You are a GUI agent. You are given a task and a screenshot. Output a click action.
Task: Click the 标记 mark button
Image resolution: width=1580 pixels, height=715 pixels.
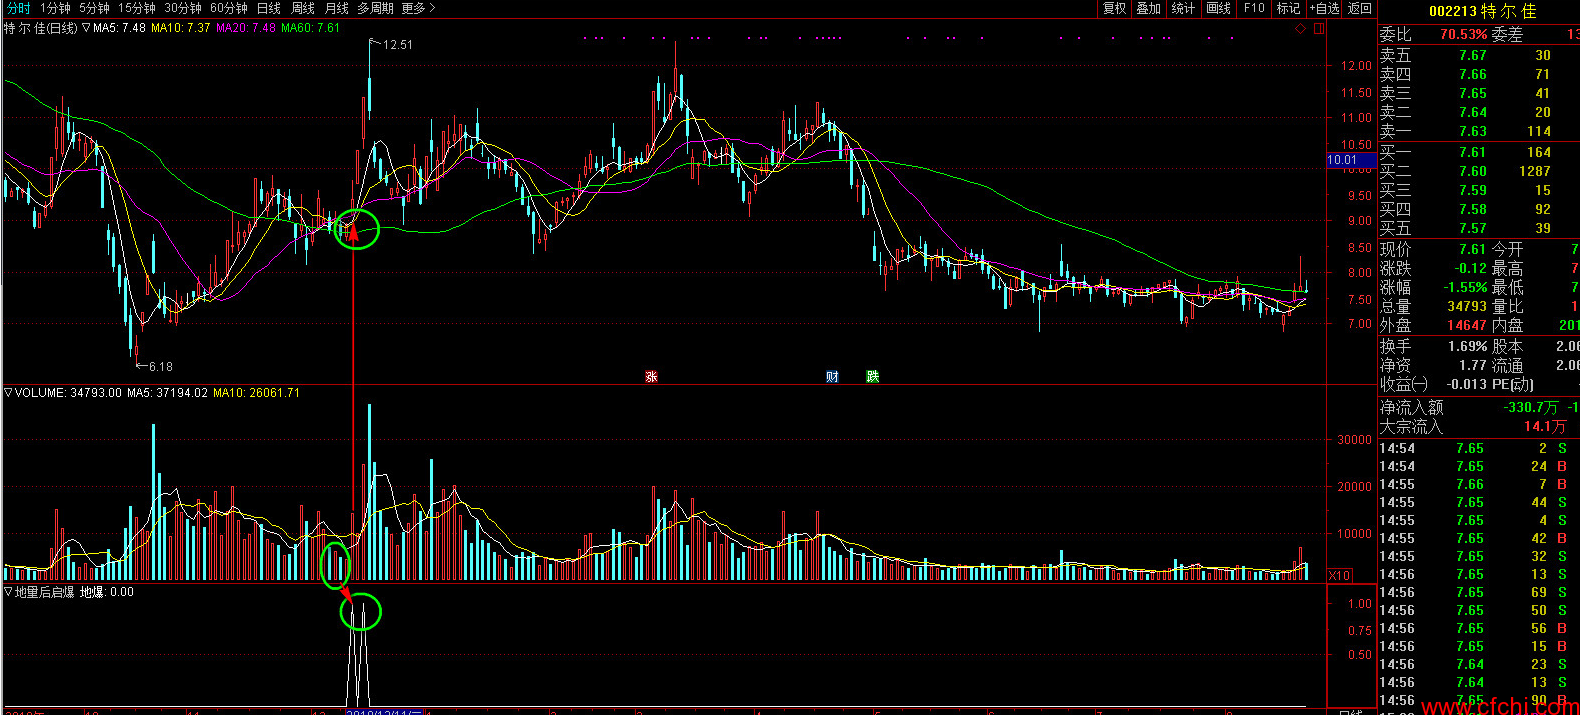point(1289,8)
